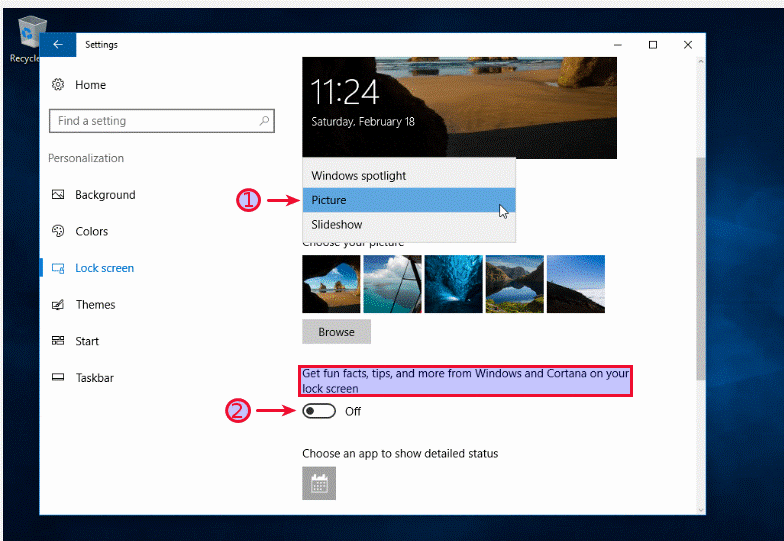Open the Recycle Bin on desktop
Viewport: 784px width, 541px height.
click(x=30, y=39)
